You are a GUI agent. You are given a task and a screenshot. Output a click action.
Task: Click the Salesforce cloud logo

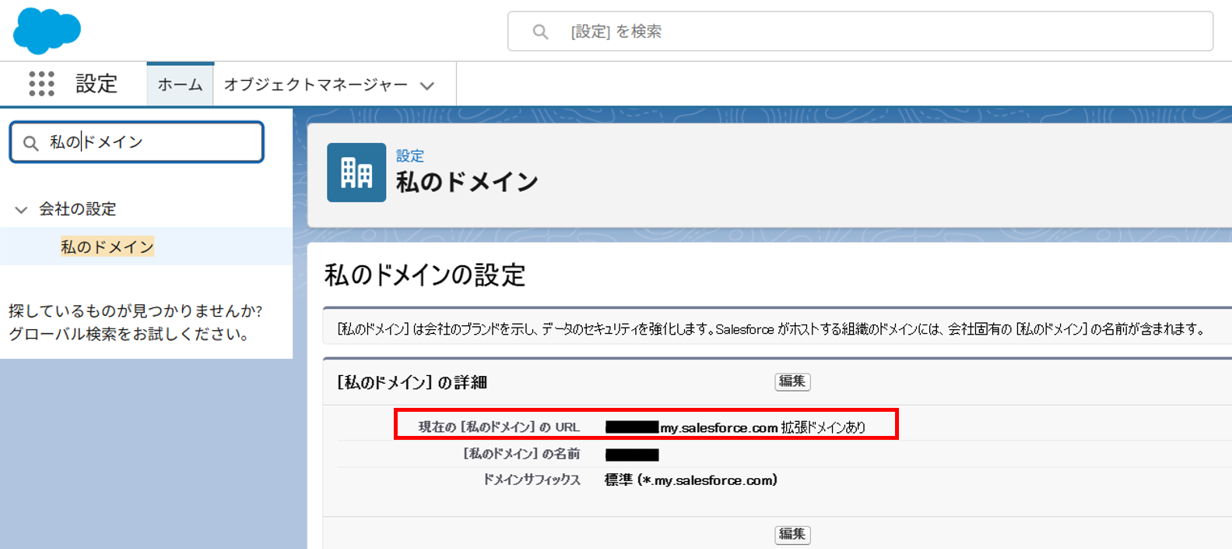tap(47, 30)
